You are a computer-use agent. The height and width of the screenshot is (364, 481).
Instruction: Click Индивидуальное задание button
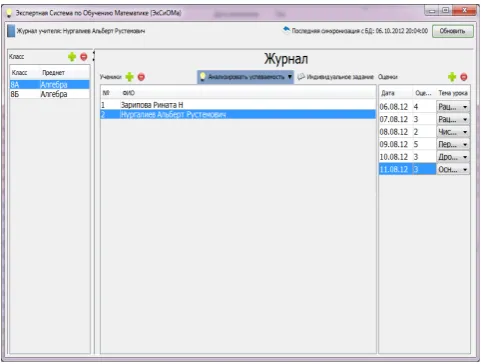(335, 77)
